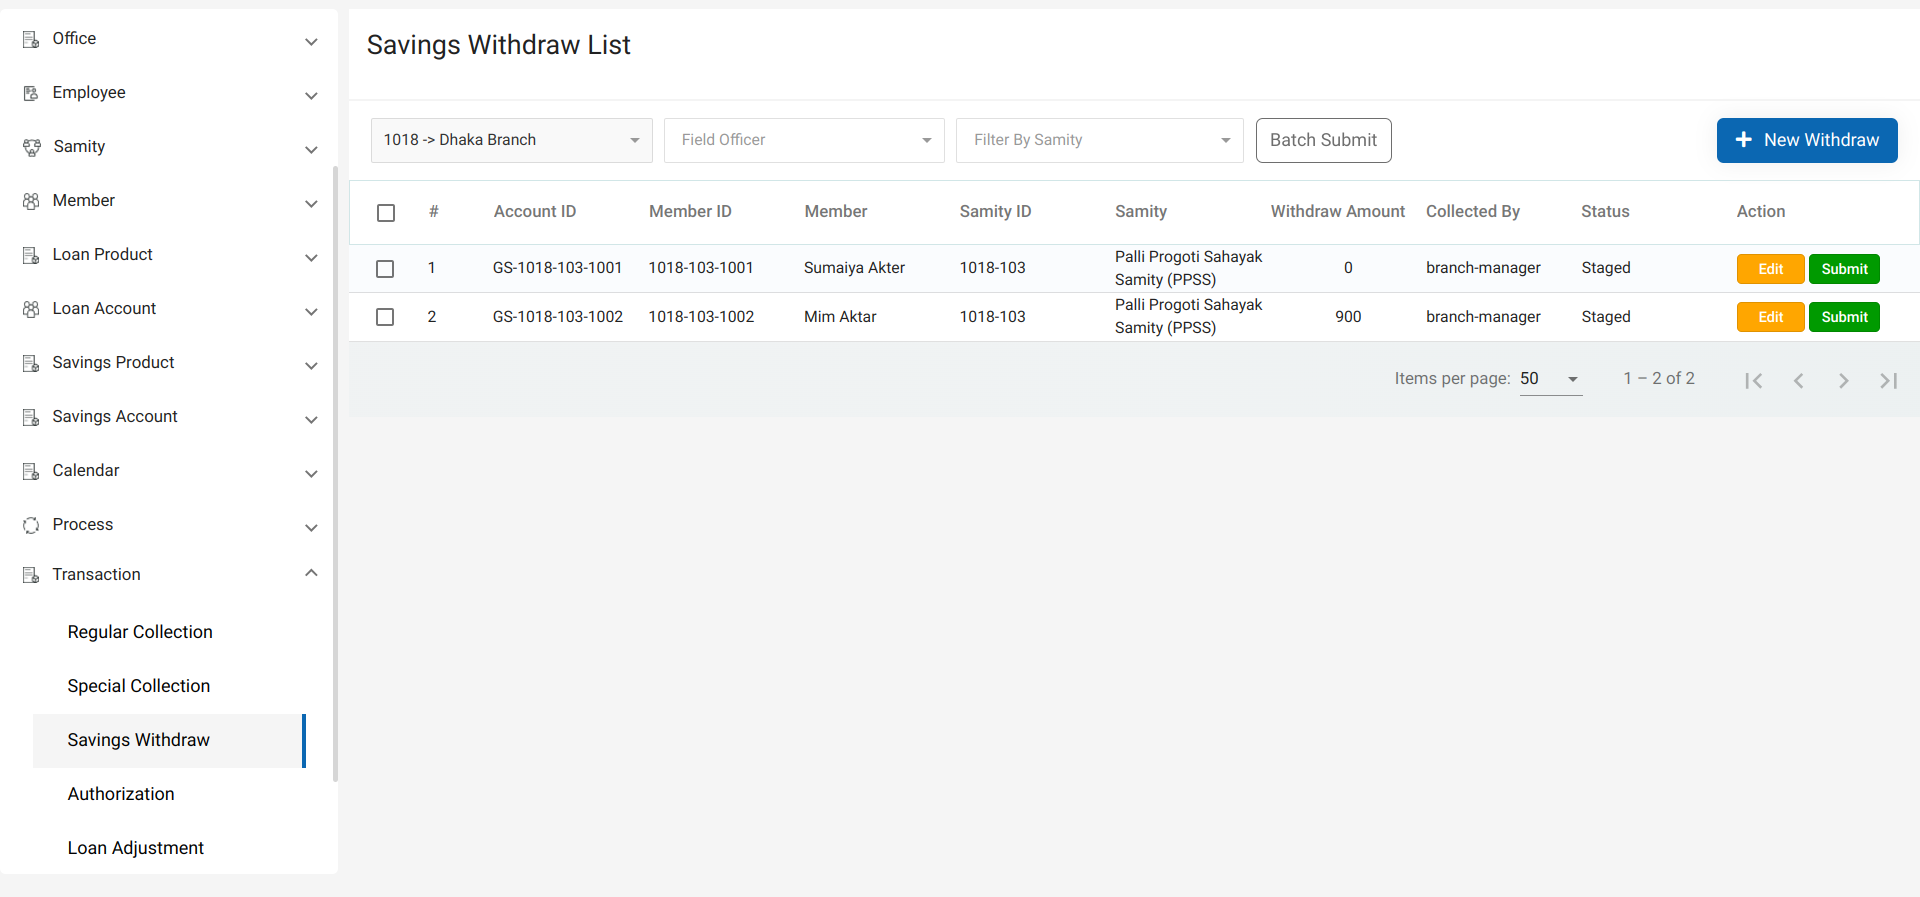Submit the GS-1018-103-1002 withdraw row
The height and width of the screenshot is (897, 1920).
[x=1844, y=317]
